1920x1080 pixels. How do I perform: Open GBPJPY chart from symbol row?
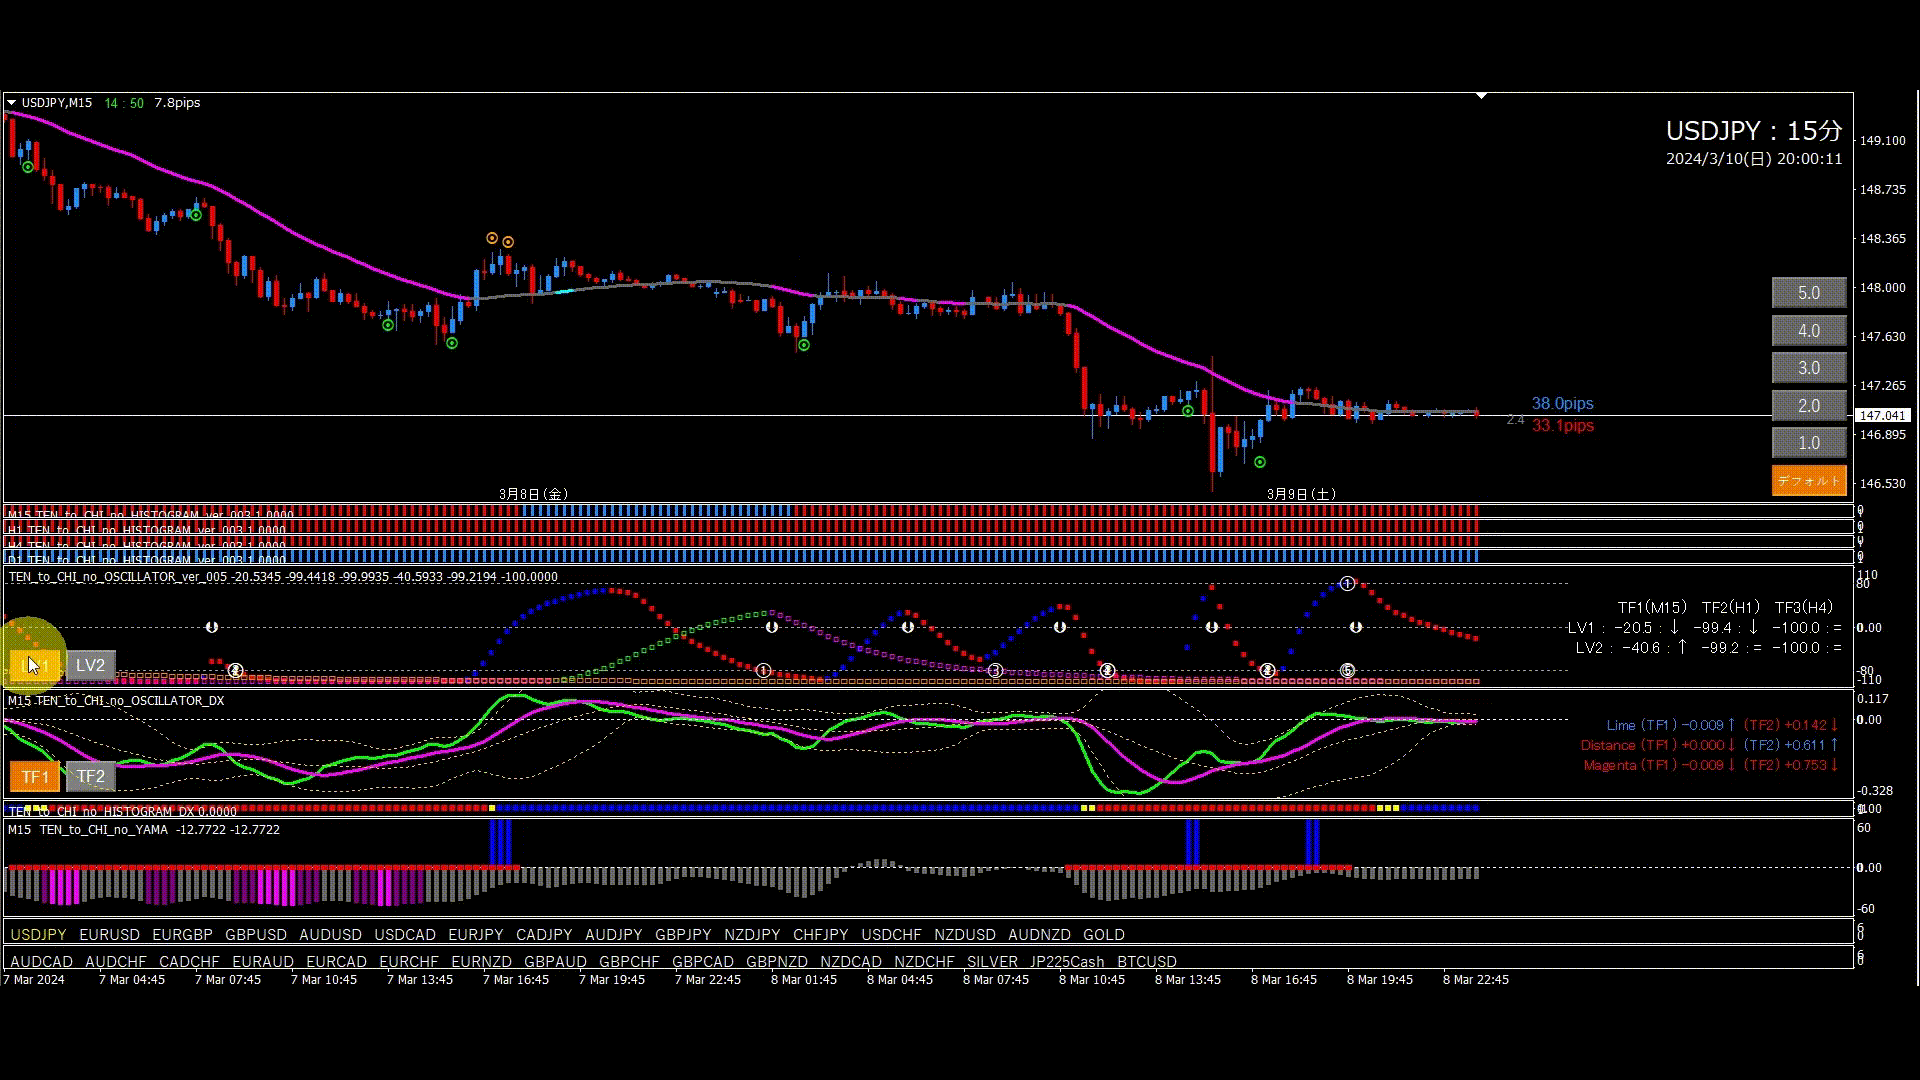[683, 935]
